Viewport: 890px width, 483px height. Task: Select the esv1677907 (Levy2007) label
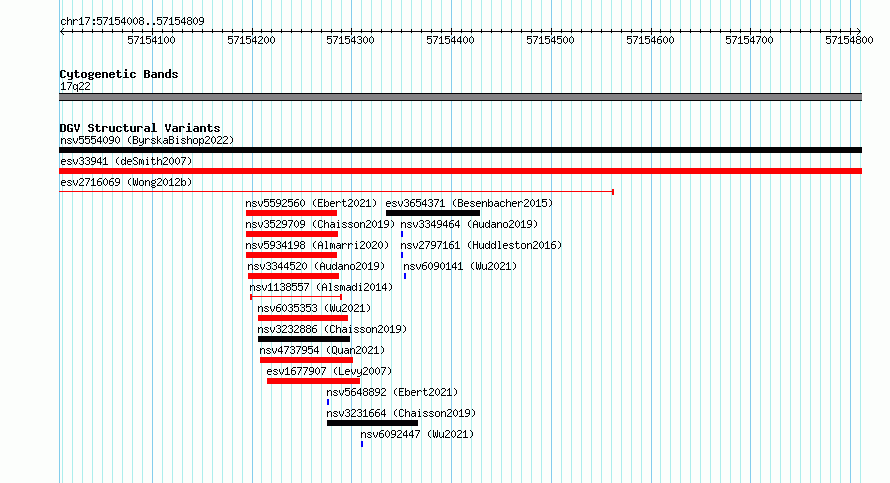[x=329, y=371]
